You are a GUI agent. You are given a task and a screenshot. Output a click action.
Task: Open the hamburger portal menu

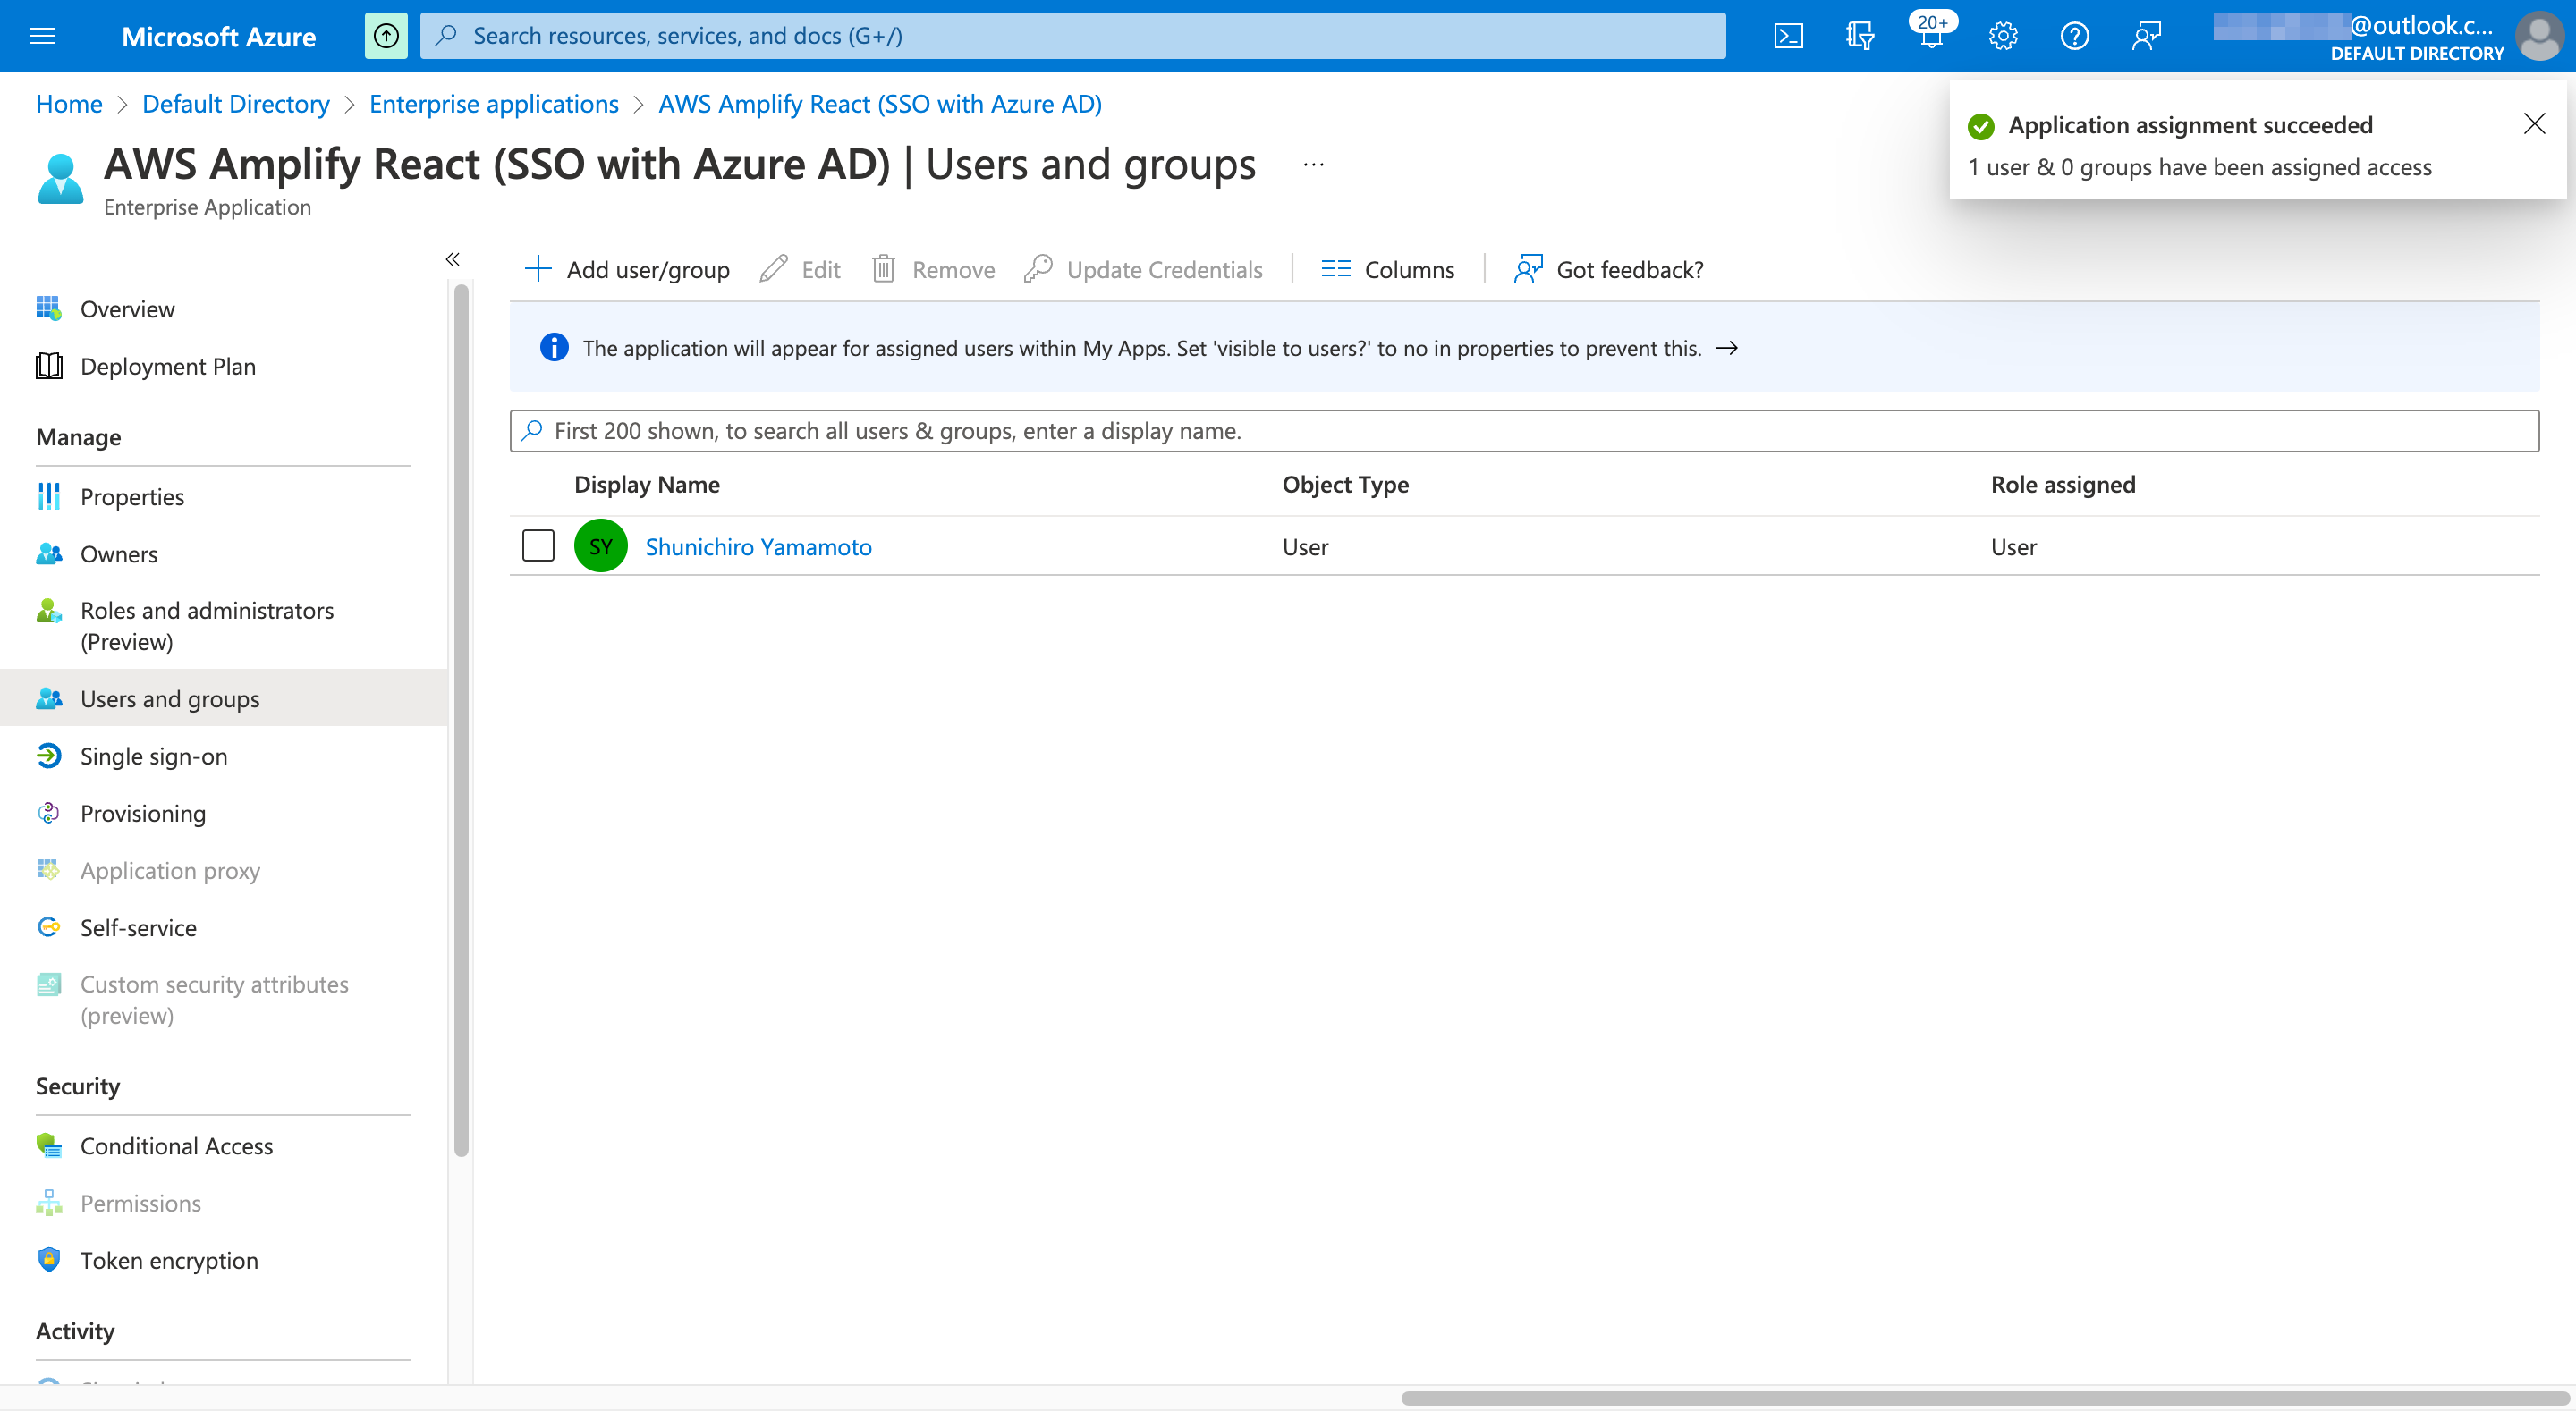[x=43, y=35]
